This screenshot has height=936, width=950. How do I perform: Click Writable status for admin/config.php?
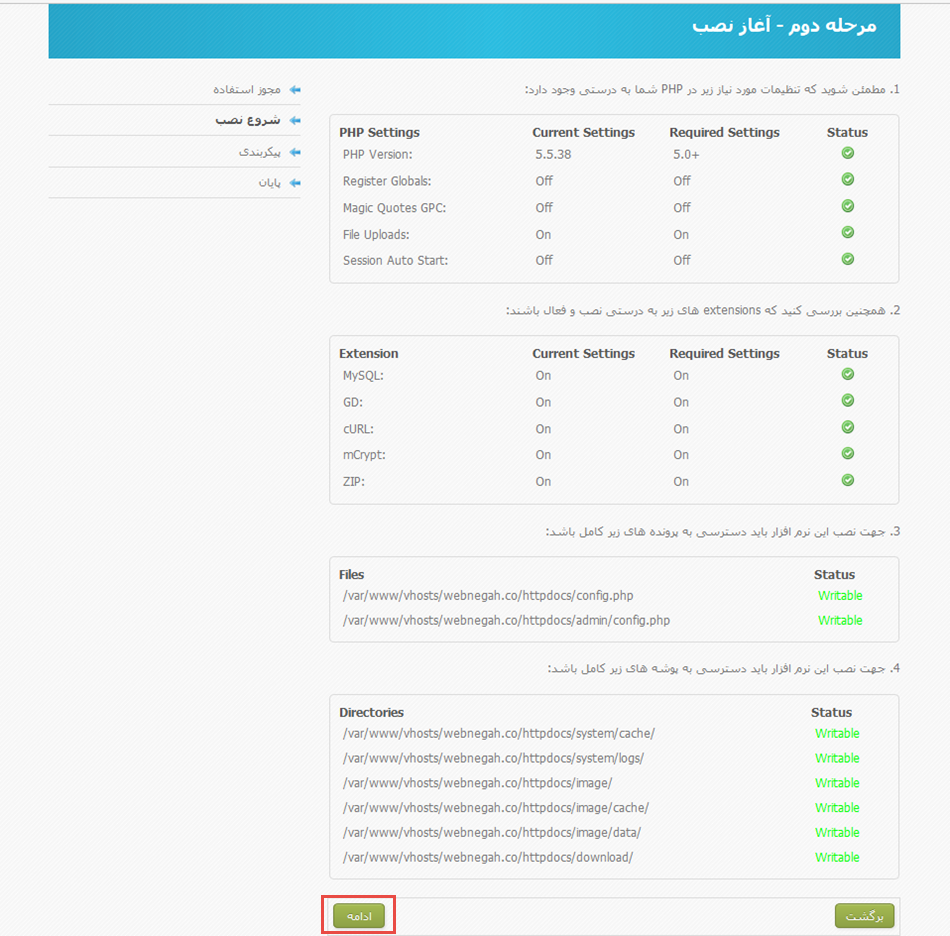pos(840,621)
